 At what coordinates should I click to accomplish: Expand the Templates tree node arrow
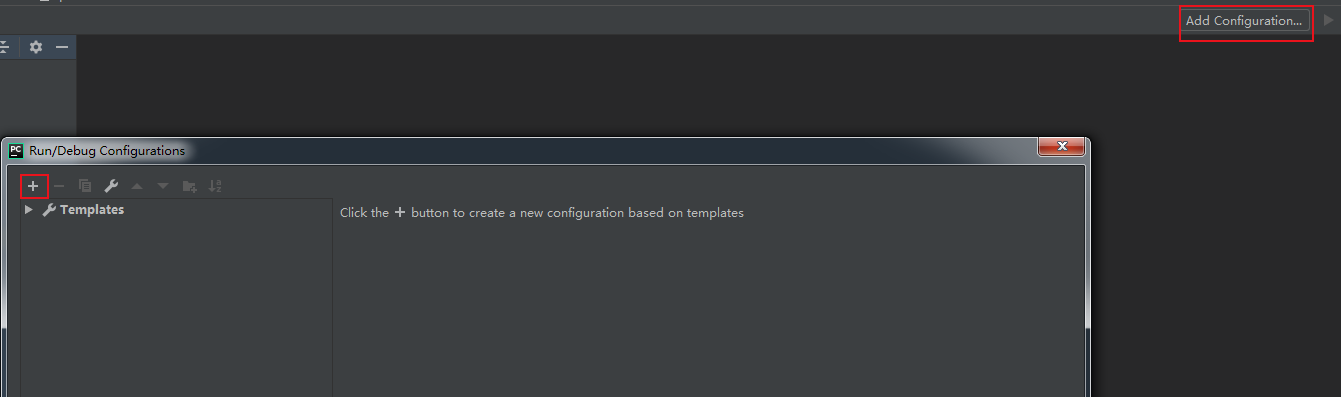(x=29, y=210)
